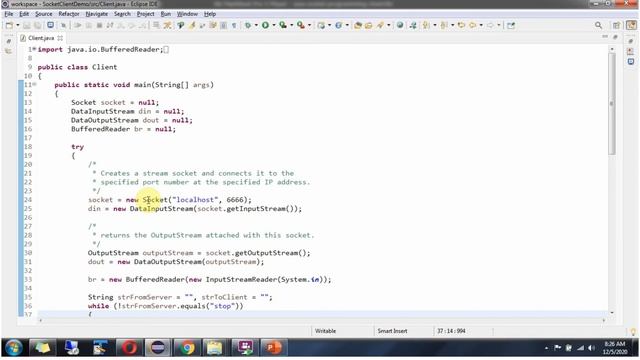640x360 pixels.
Task: Click the Next Annotation toolbar icon
Action: [426, 25]
